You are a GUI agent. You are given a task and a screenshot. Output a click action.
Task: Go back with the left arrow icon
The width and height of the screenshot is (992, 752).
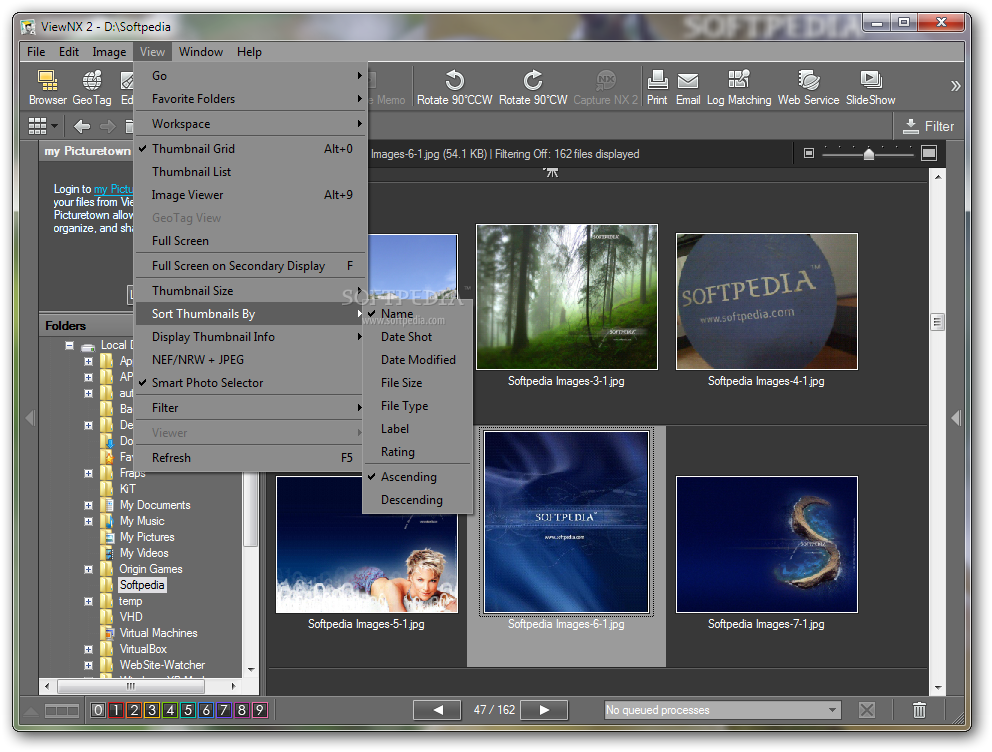(82, 126)
